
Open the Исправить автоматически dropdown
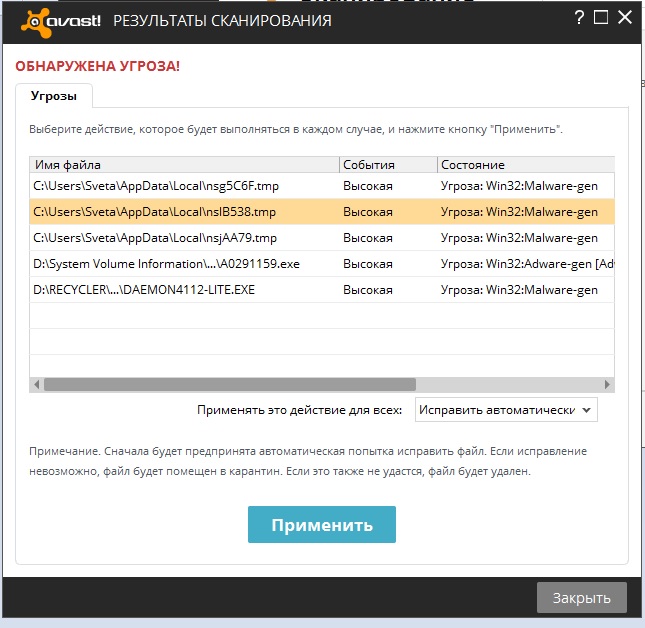(x=506, y=410)
